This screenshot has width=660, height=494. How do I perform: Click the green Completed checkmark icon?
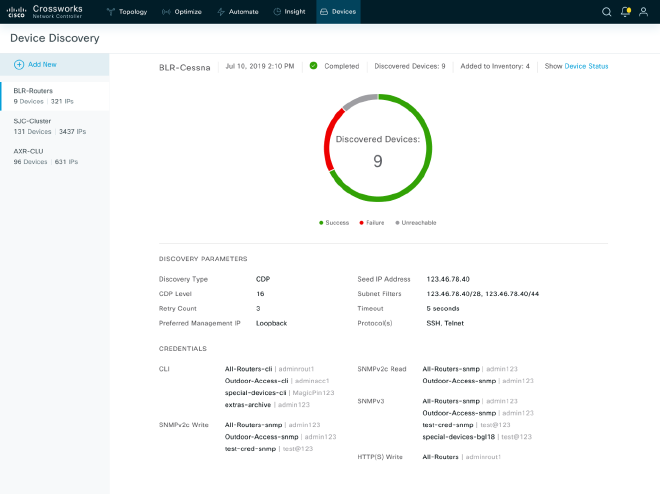pyautogui.click(x=313, y=66)
